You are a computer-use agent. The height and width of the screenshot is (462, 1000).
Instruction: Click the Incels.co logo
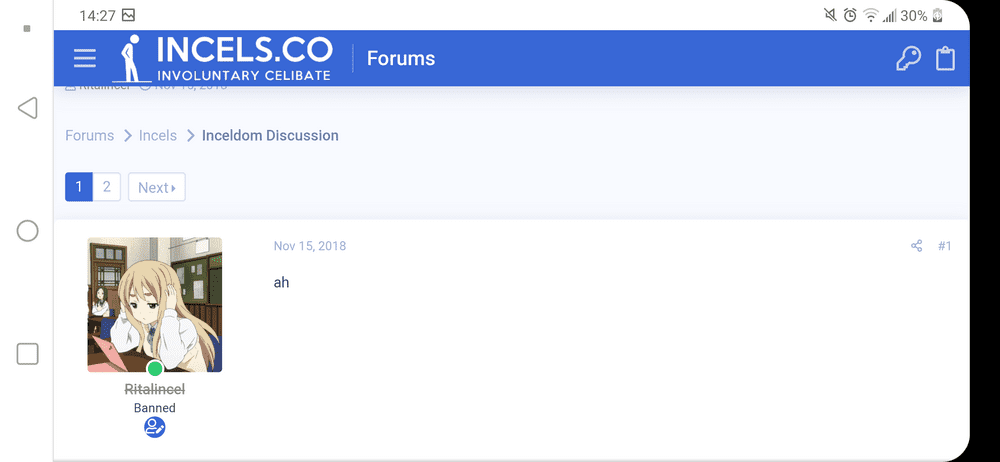(x=223, y=58)
